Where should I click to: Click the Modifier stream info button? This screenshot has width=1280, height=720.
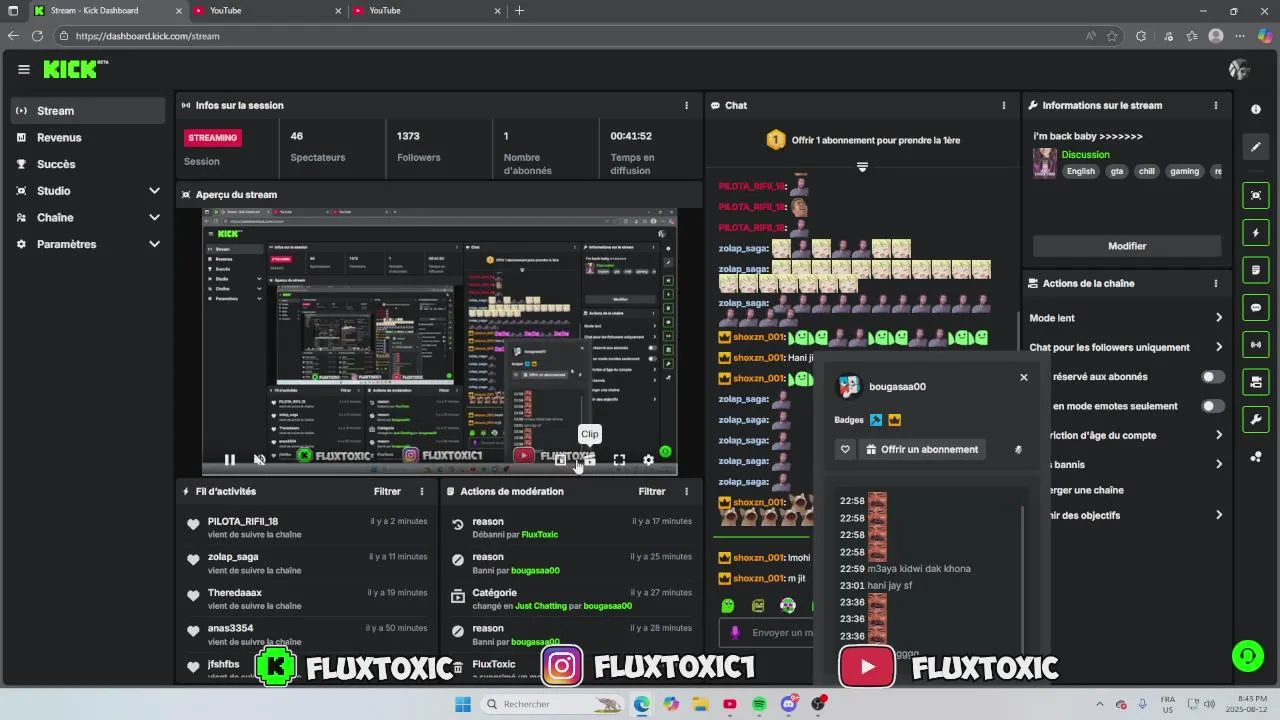[1127, 246]
